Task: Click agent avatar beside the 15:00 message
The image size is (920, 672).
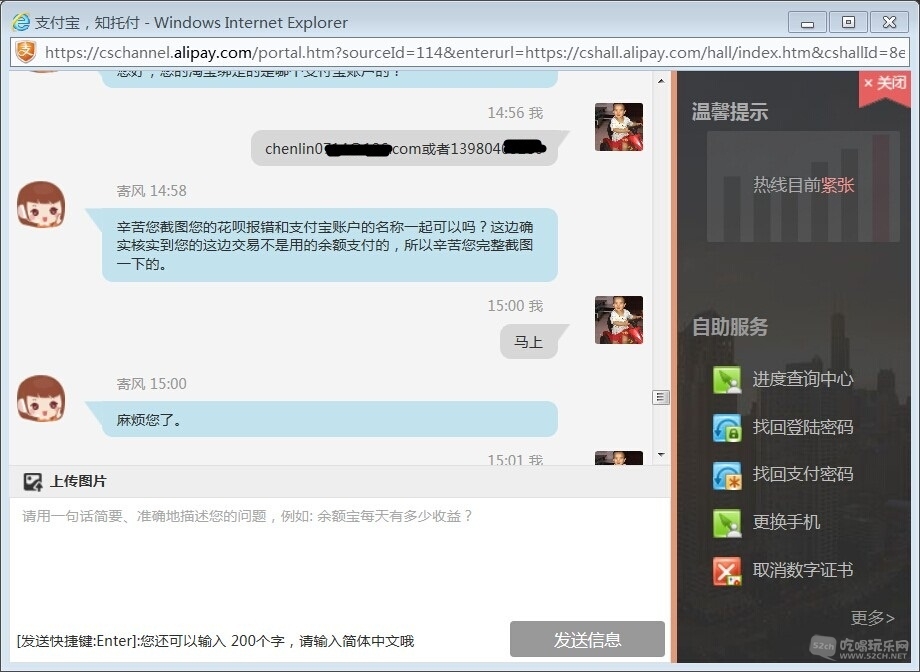Action: pos(40,399)
